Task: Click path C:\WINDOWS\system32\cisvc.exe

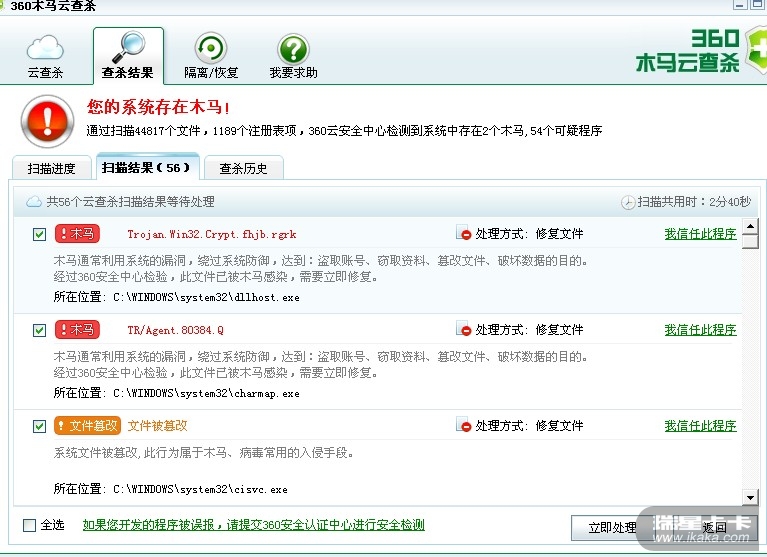Action: [x=201, y=489]
